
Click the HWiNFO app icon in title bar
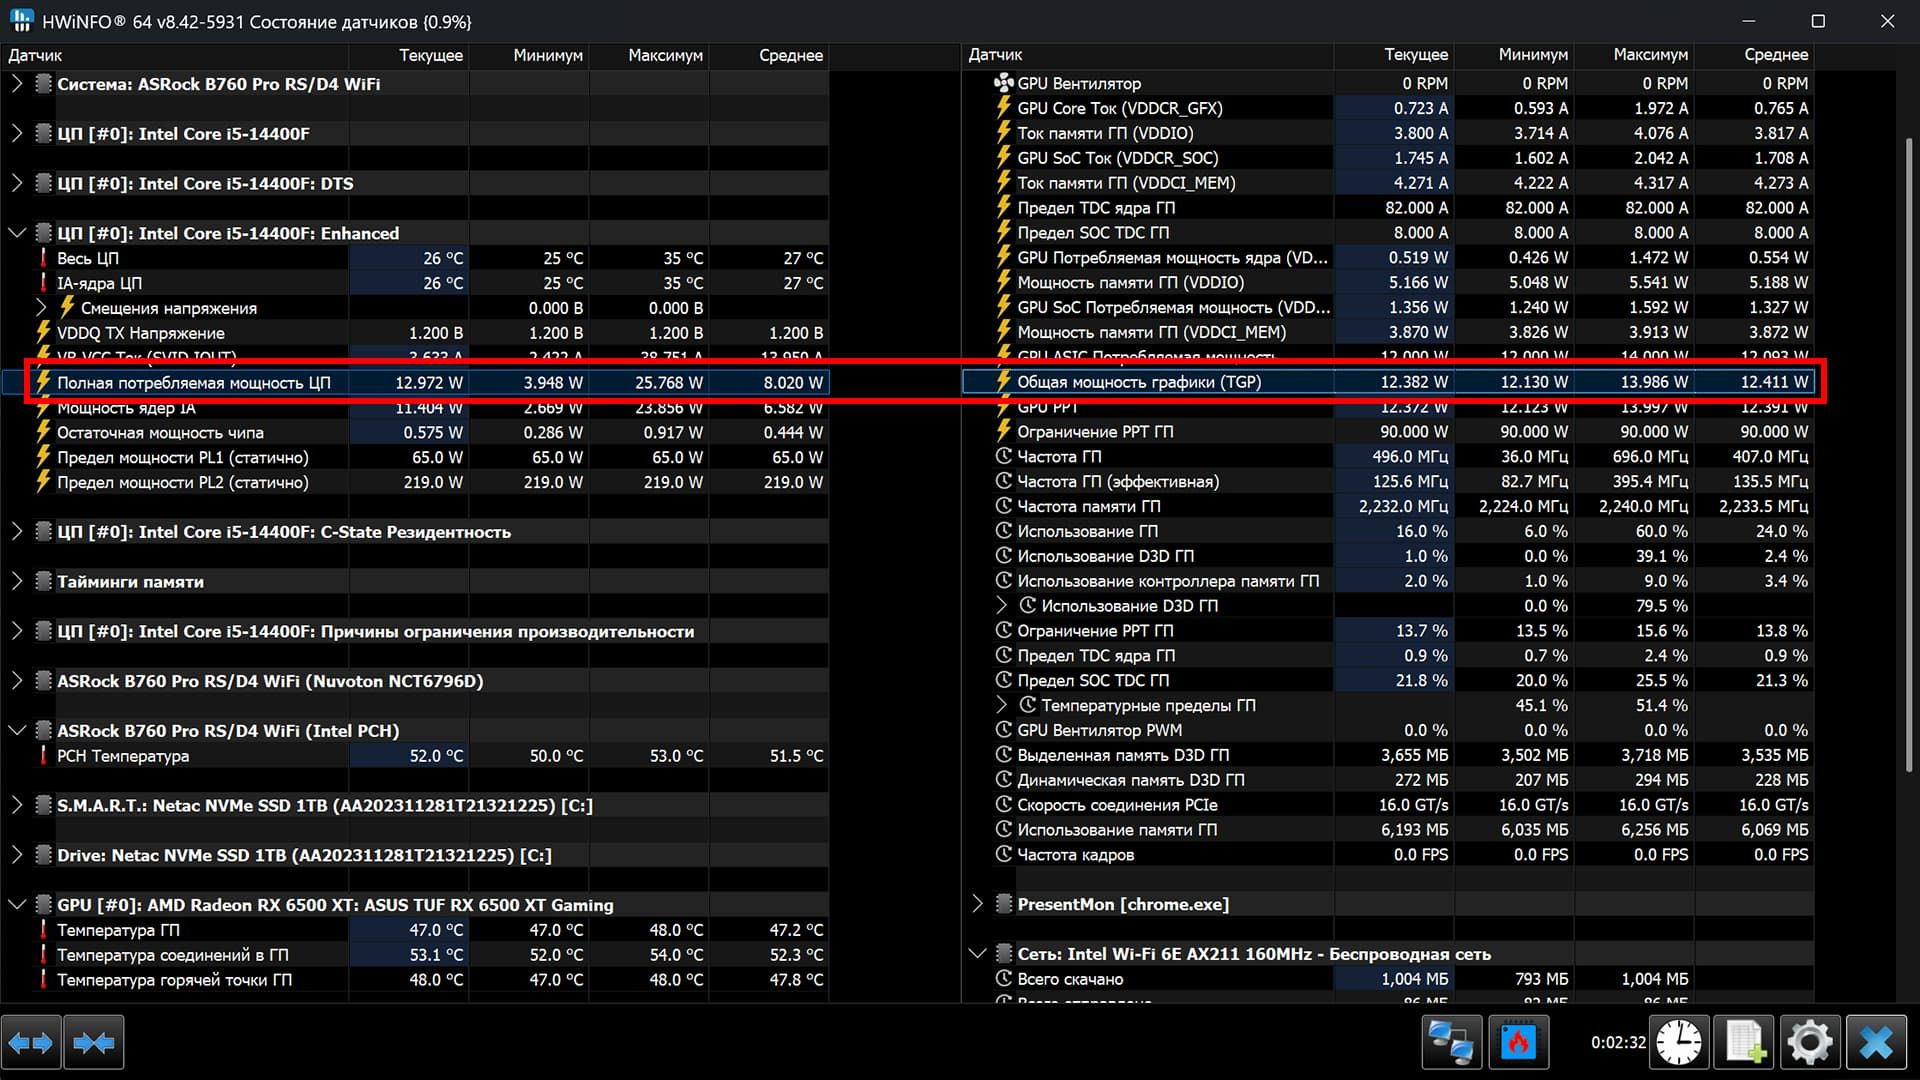pos(21,21)
